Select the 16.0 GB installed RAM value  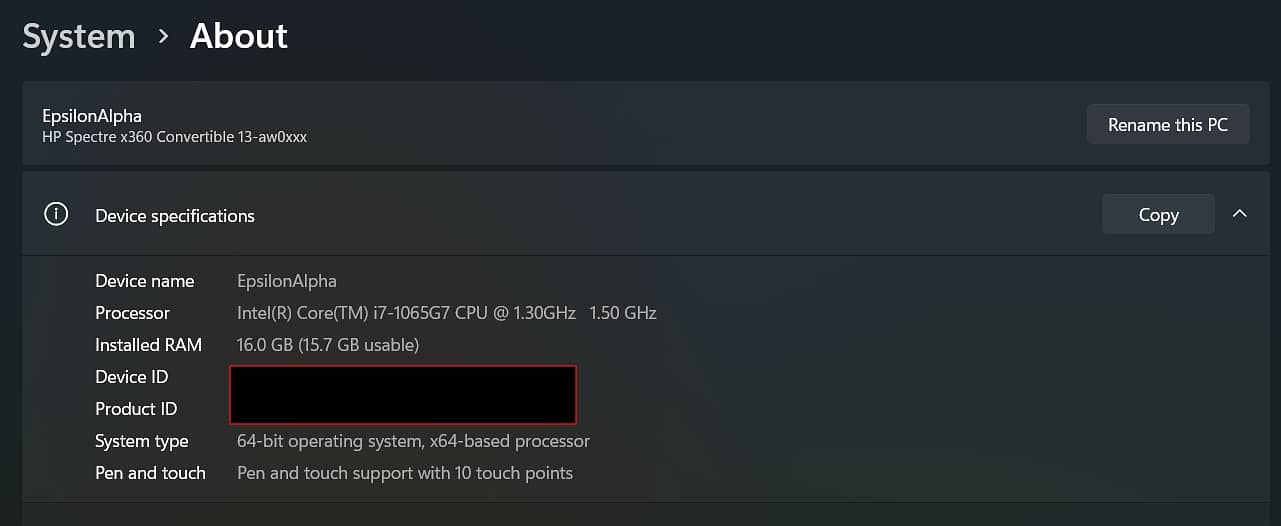coord(328,345)
